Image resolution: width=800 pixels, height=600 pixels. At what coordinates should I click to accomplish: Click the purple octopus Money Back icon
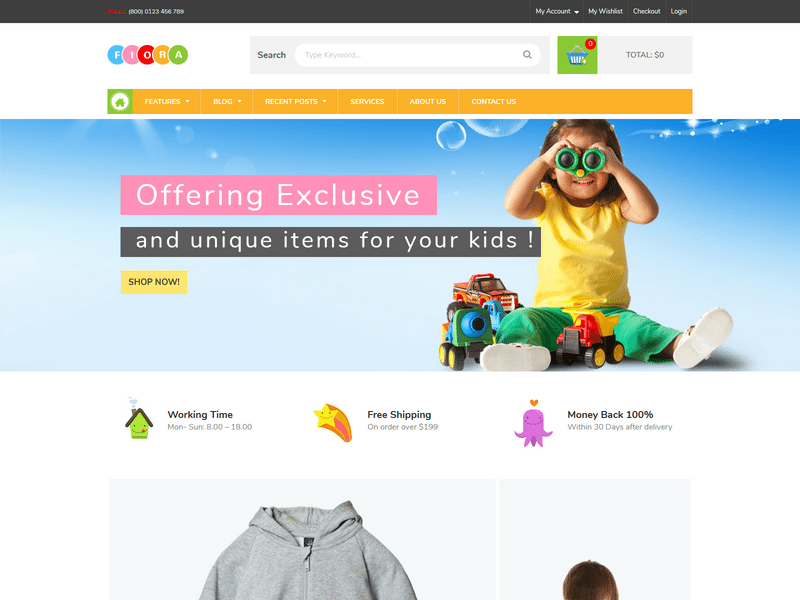click(533, 423)
